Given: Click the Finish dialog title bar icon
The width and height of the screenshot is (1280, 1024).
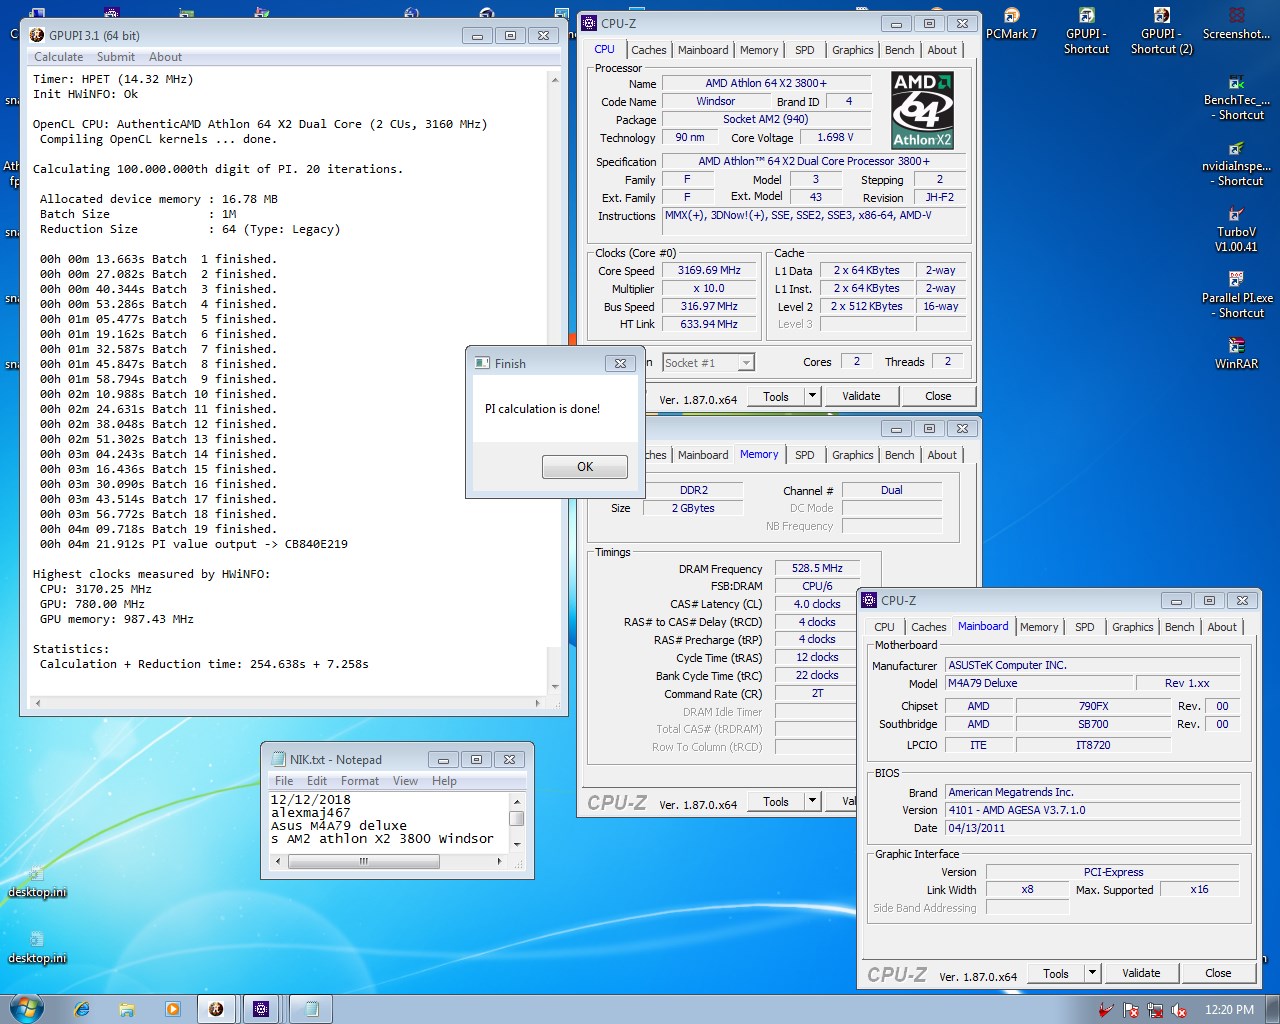Looking at the screenshot, I should [483, 363].
